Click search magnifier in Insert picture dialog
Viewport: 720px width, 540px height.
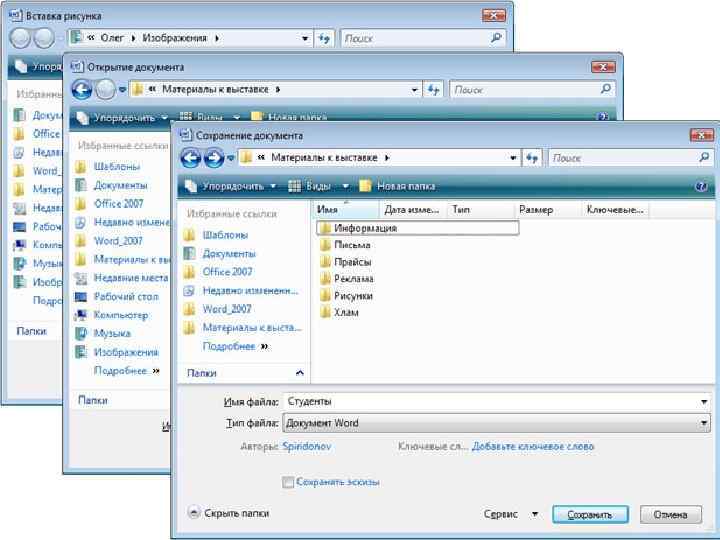[x=496, y=38]
